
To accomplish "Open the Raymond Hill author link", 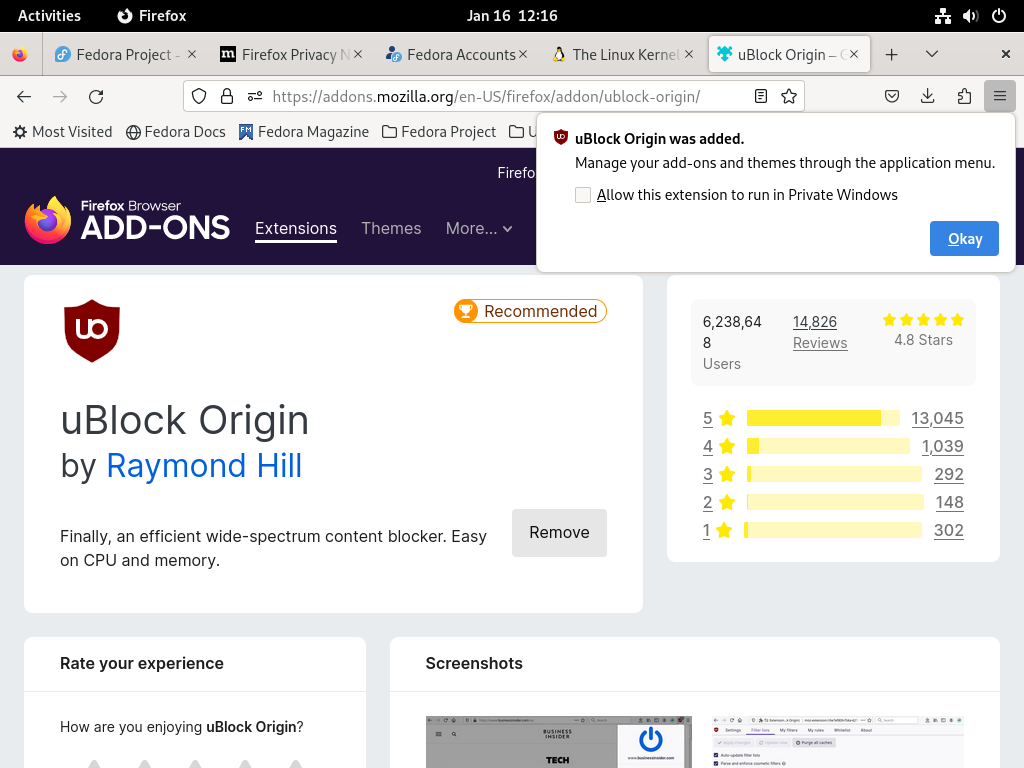I will pyautogui.click(x=204, y=466).
